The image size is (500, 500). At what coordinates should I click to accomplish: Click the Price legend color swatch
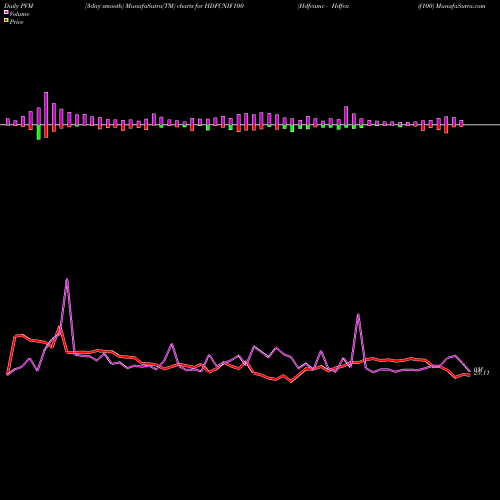tap(6, 20)
